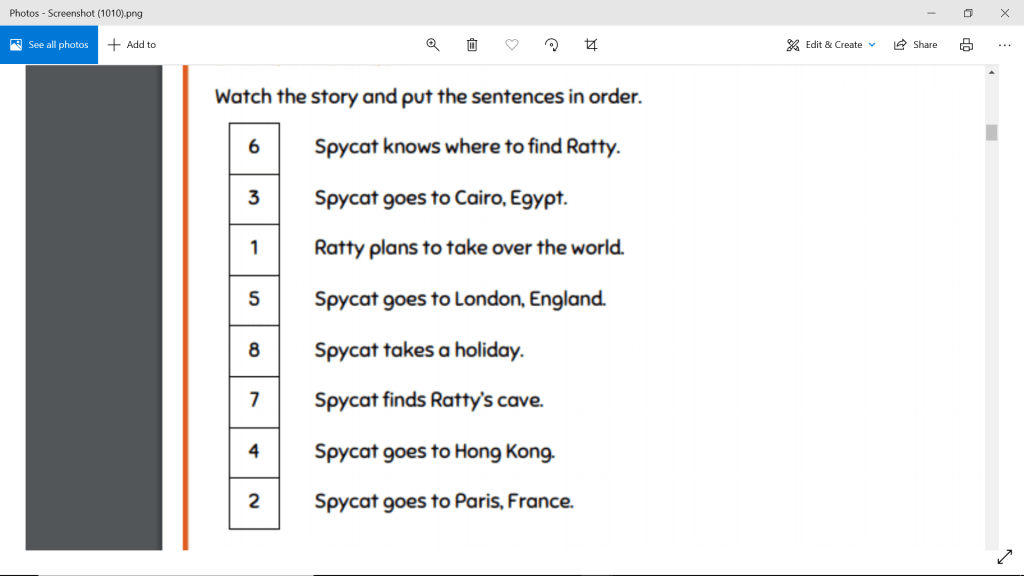Restore down the Photos window
Screen dimensions: 1024x576
coord(967,13)
